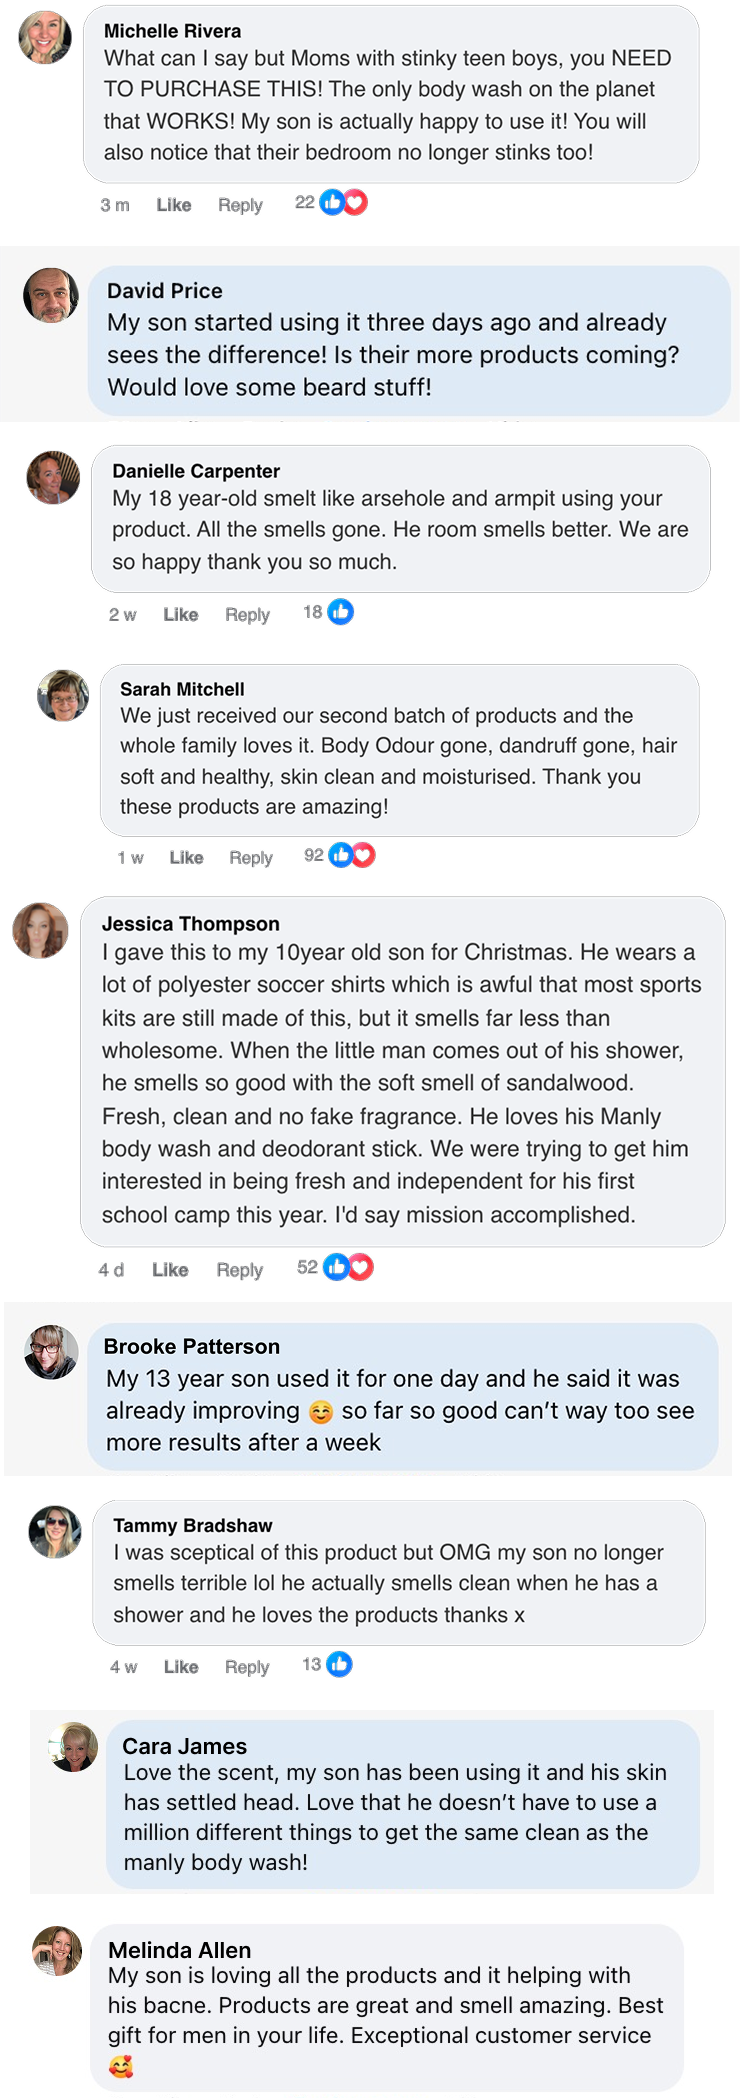The height and width of the screenshot is (2098, 740).
Task: Click the thumbs-up reaction on Danielle Carpenter's comment
Action: point(341,612)
